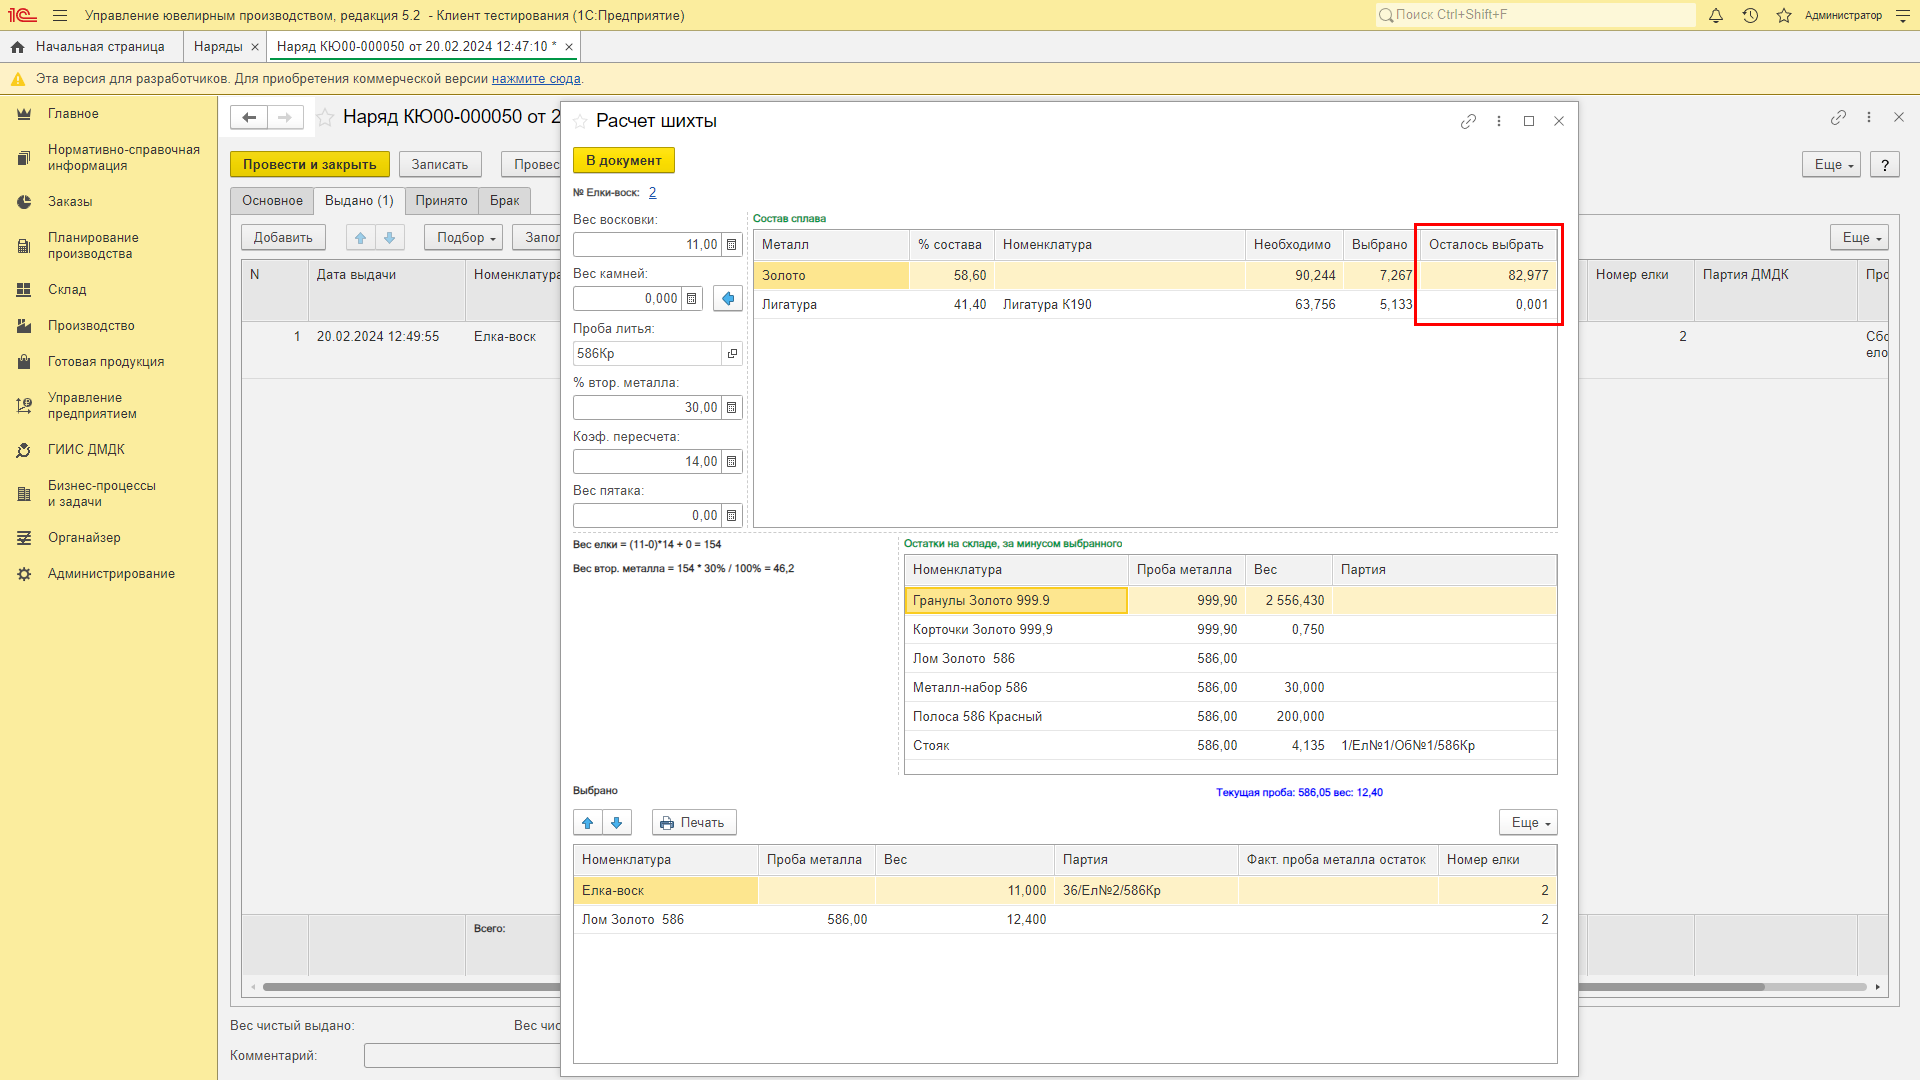Move selected row up in Выбрано

[x=588, y=823]
